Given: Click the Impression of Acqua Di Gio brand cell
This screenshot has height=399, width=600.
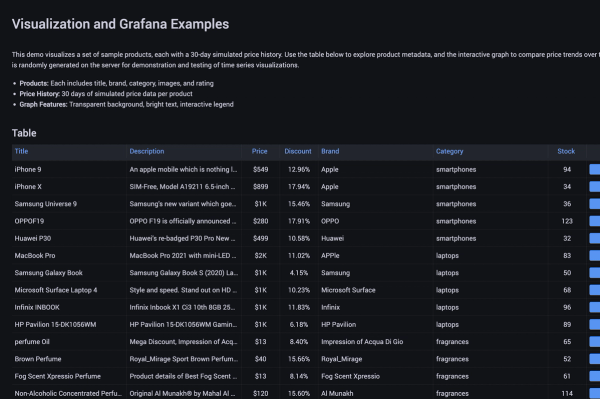Looking at the screenshot, I should [376, 342].
